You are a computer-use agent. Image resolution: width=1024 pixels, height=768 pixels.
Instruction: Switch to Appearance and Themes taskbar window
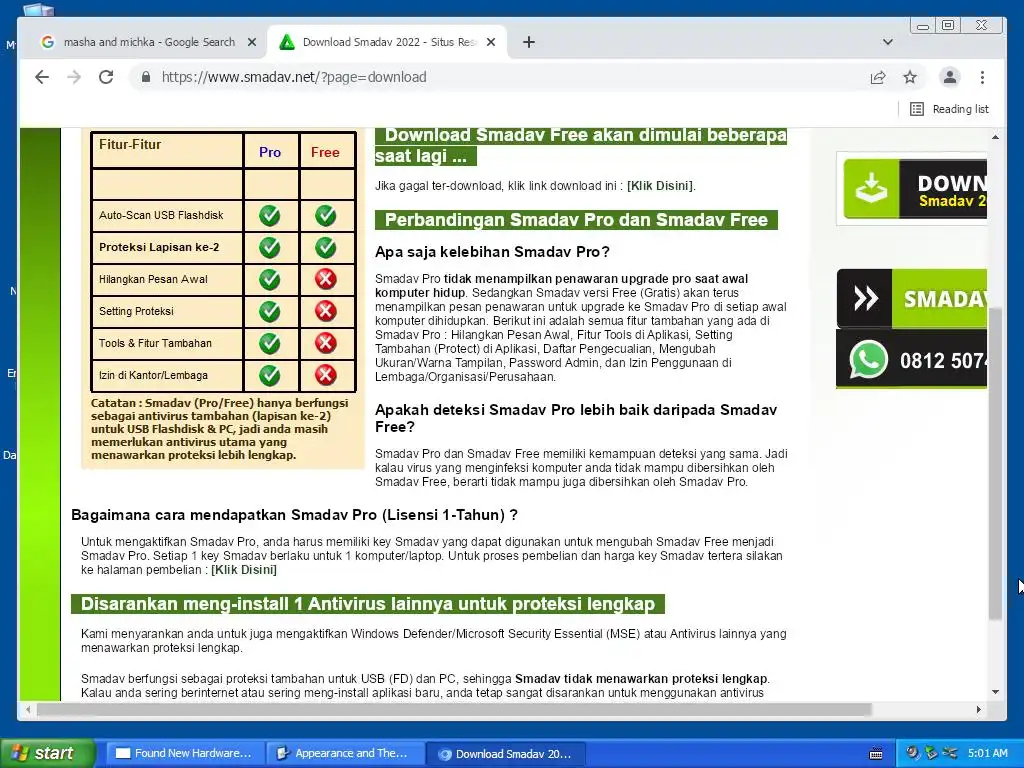345,754
